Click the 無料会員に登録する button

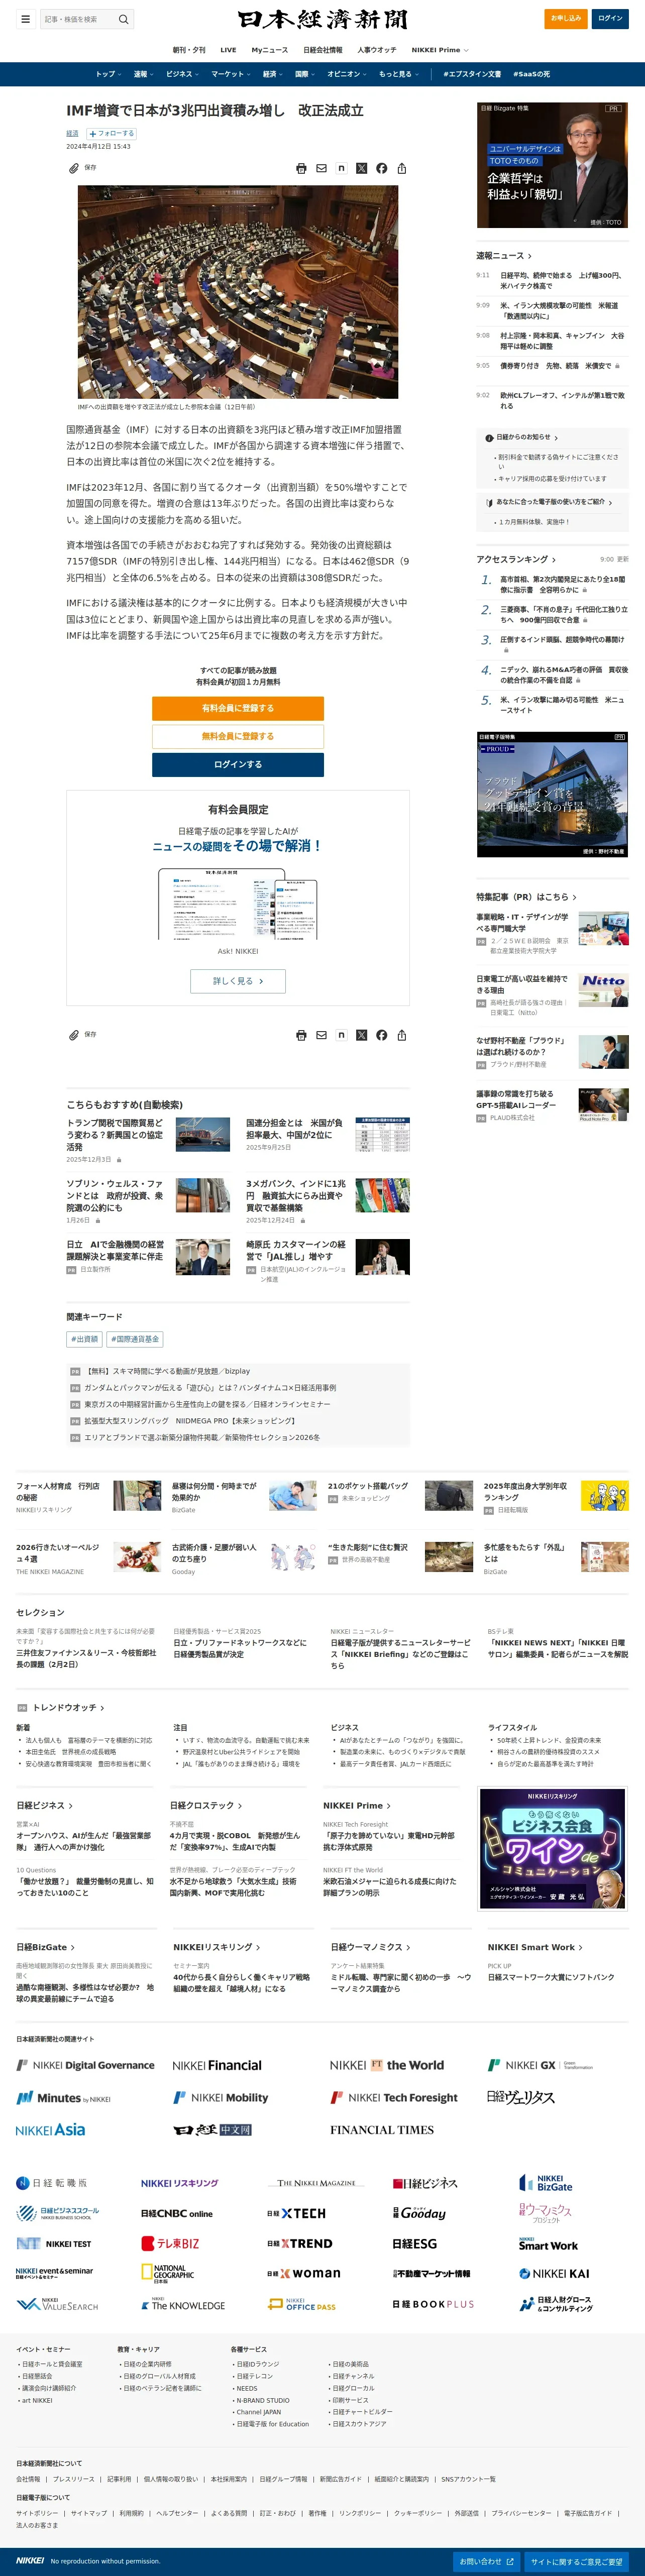(x=238, y=736)
